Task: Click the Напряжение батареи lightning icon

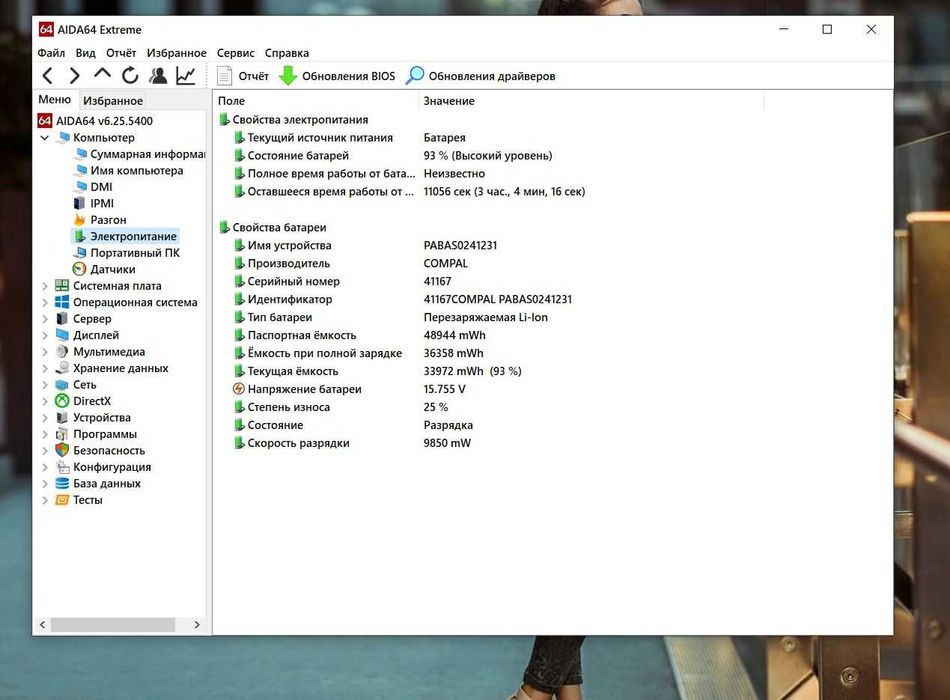Action: [x=239, y=389]
